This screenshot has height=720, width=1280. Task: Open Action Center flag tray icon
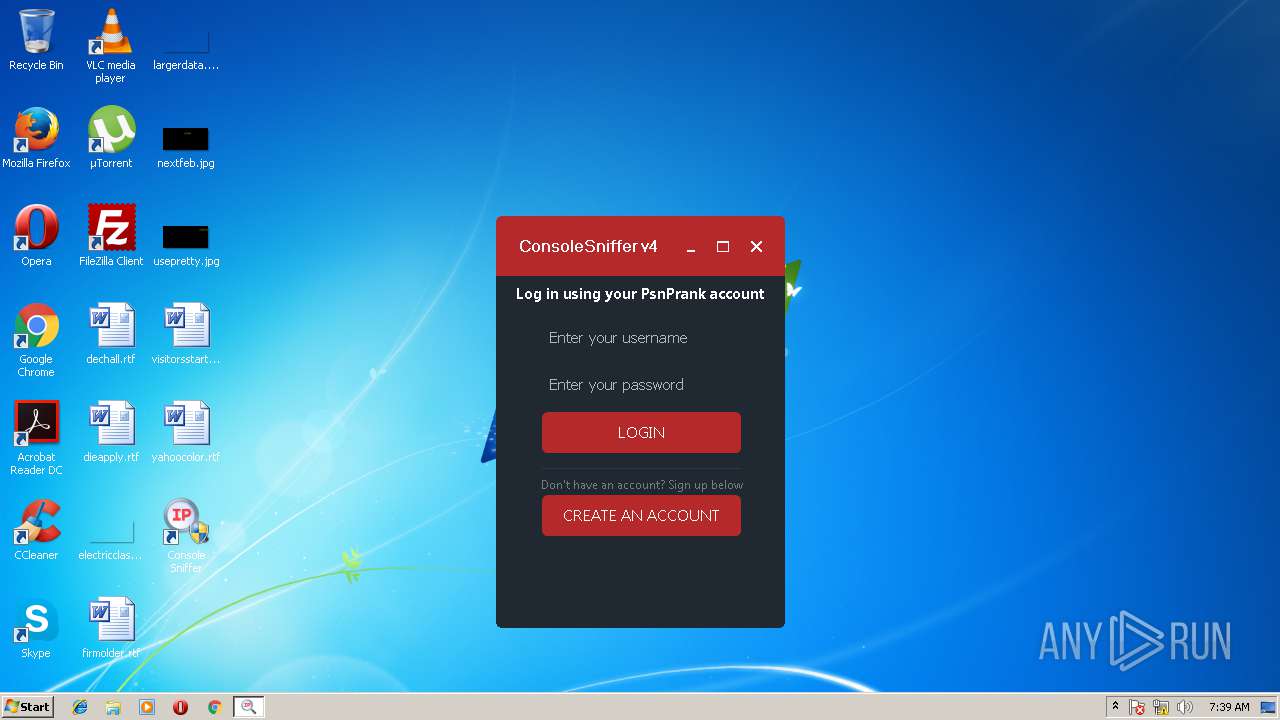point(1138,707)
